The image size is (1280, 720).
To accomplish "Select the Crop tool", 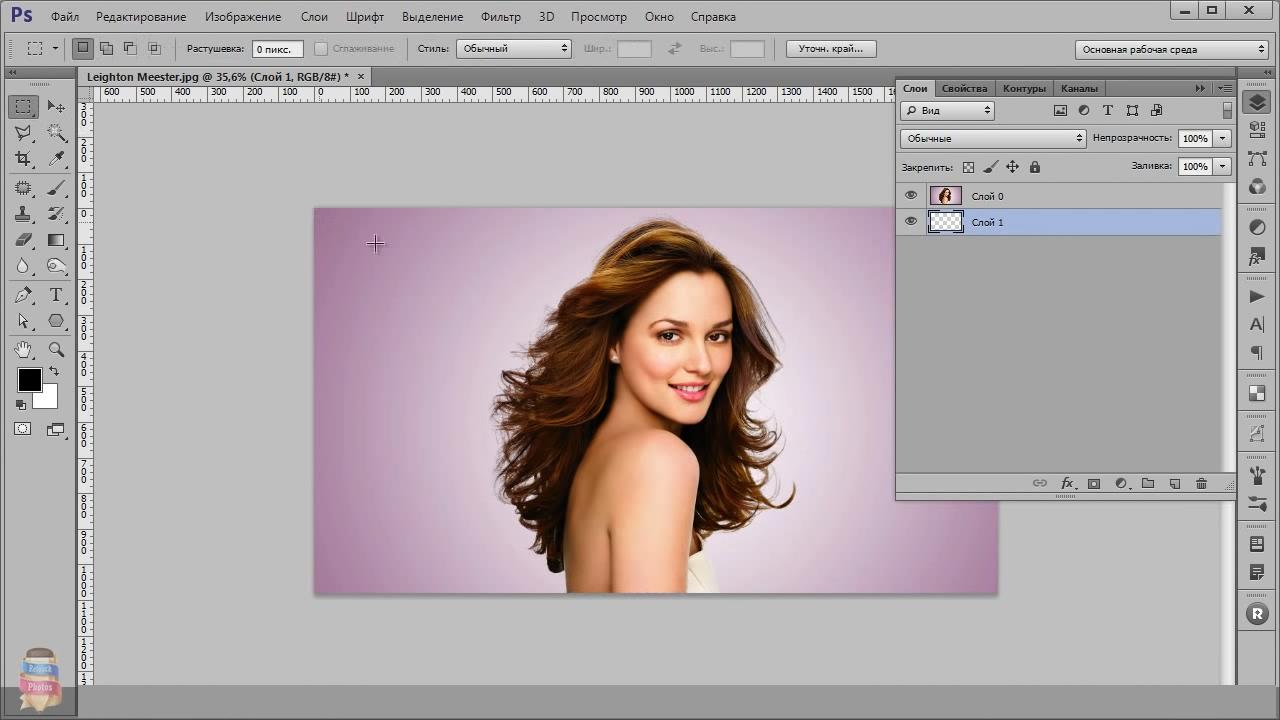I will [x=23, y=159].
